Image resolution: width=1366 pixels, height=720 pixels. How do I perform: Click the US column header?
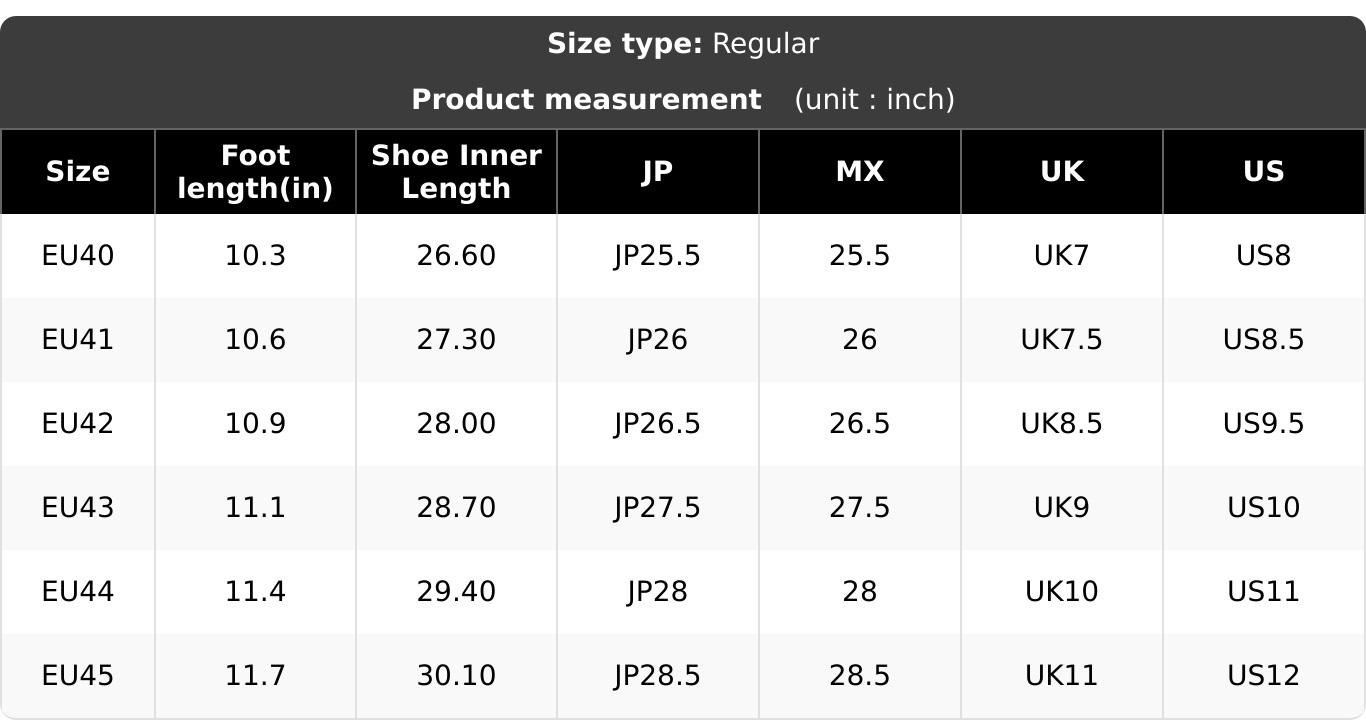[1263, 172]
